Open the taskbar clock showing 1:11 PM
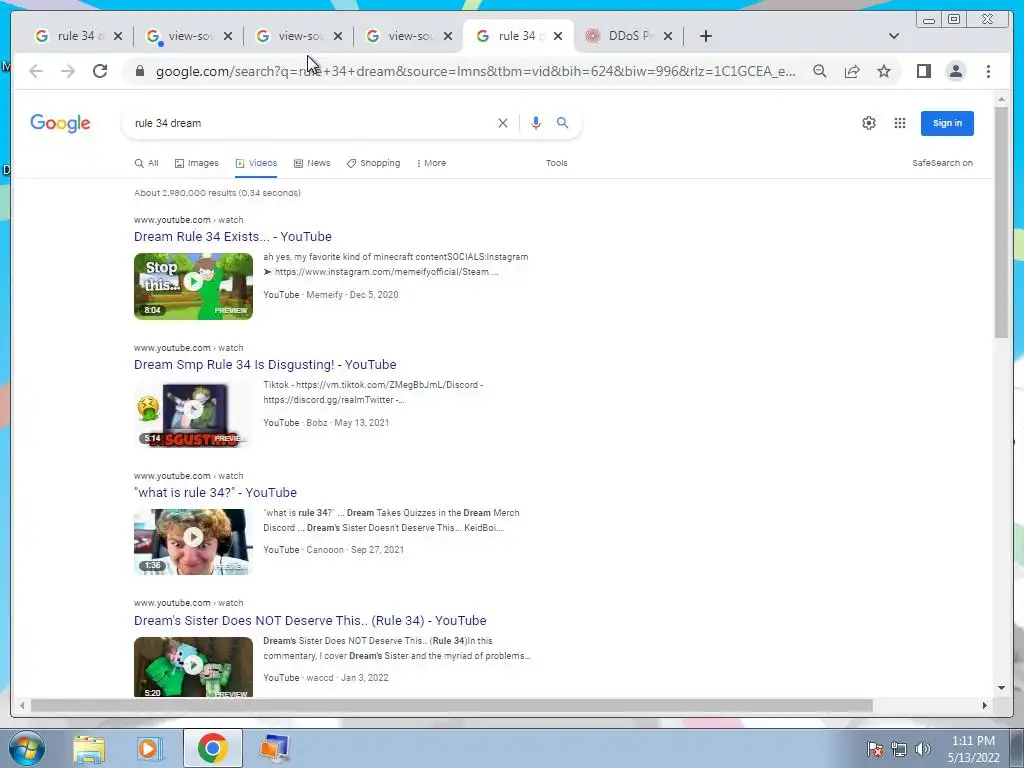The image size is (1024, 768). [x=973, y=749]
